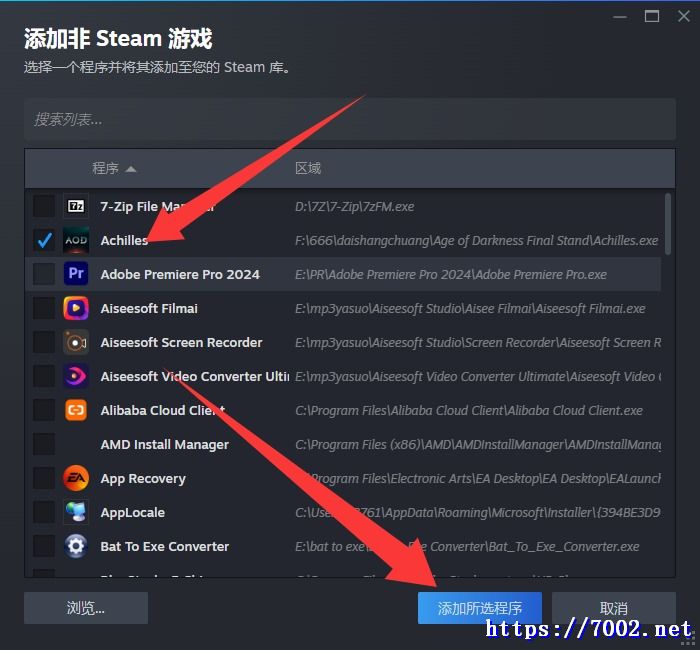Minimize the 添加非 Steam 游戏 window
The height and width of the screenshot is (650, 700).
pos(620,17)
